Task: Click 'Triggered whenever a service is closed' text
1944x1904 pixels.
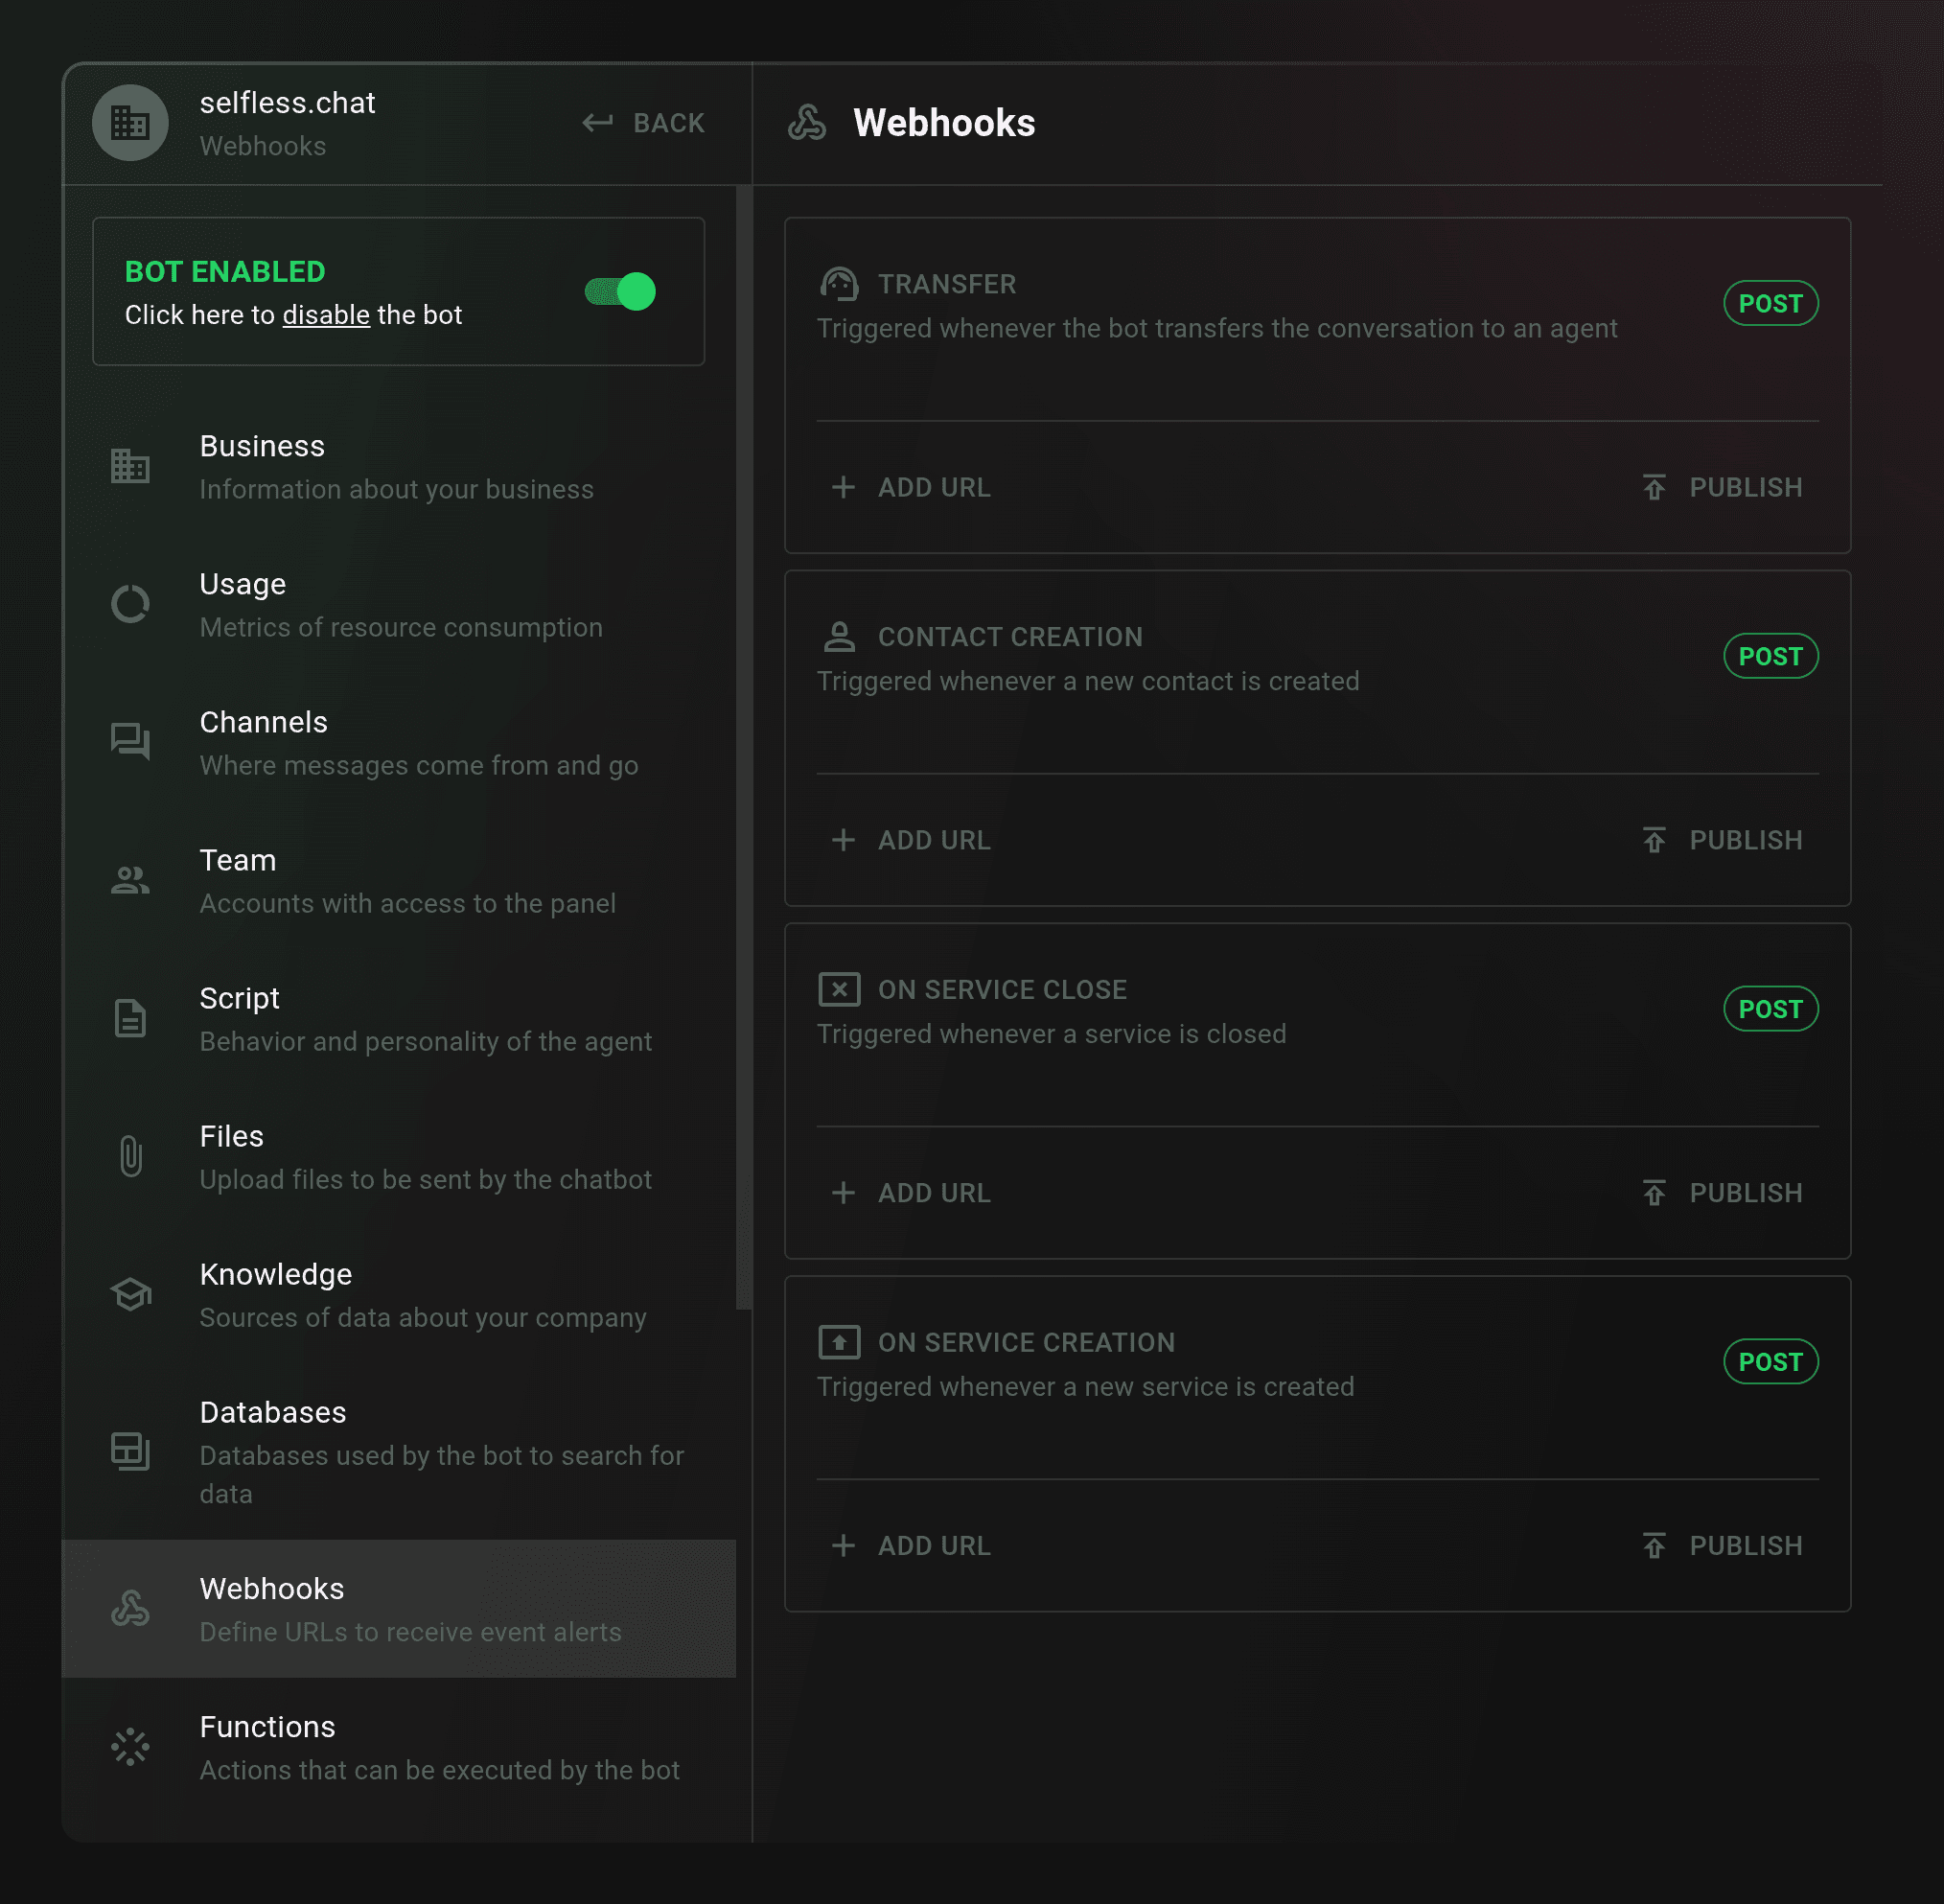Action: (x=1051, y=1034)
